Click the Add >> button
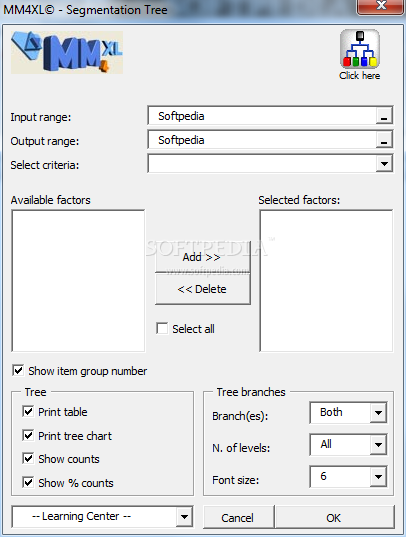406x537 pixels. [203, 257]
